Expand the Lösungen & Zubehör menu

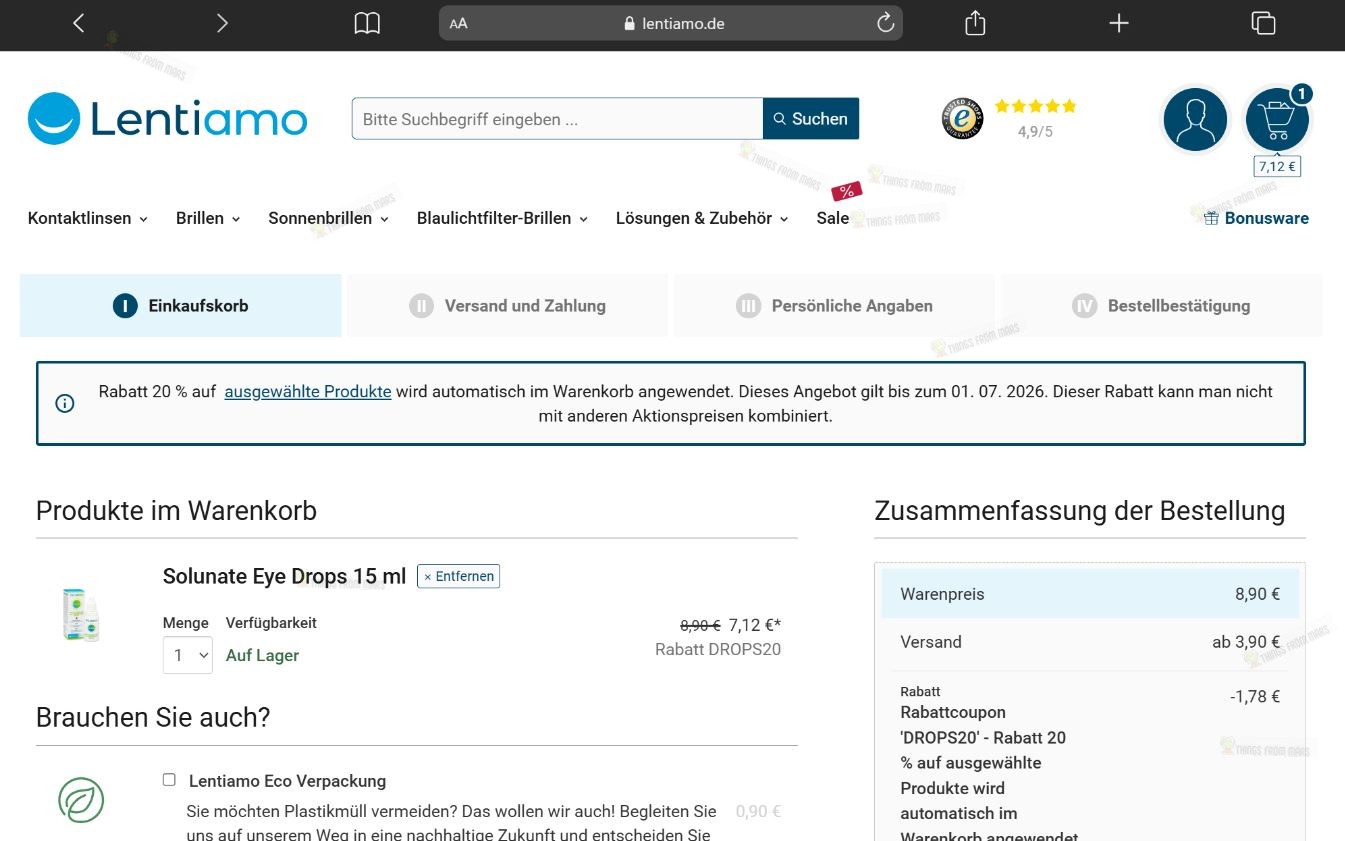click(x=702, y=218)
